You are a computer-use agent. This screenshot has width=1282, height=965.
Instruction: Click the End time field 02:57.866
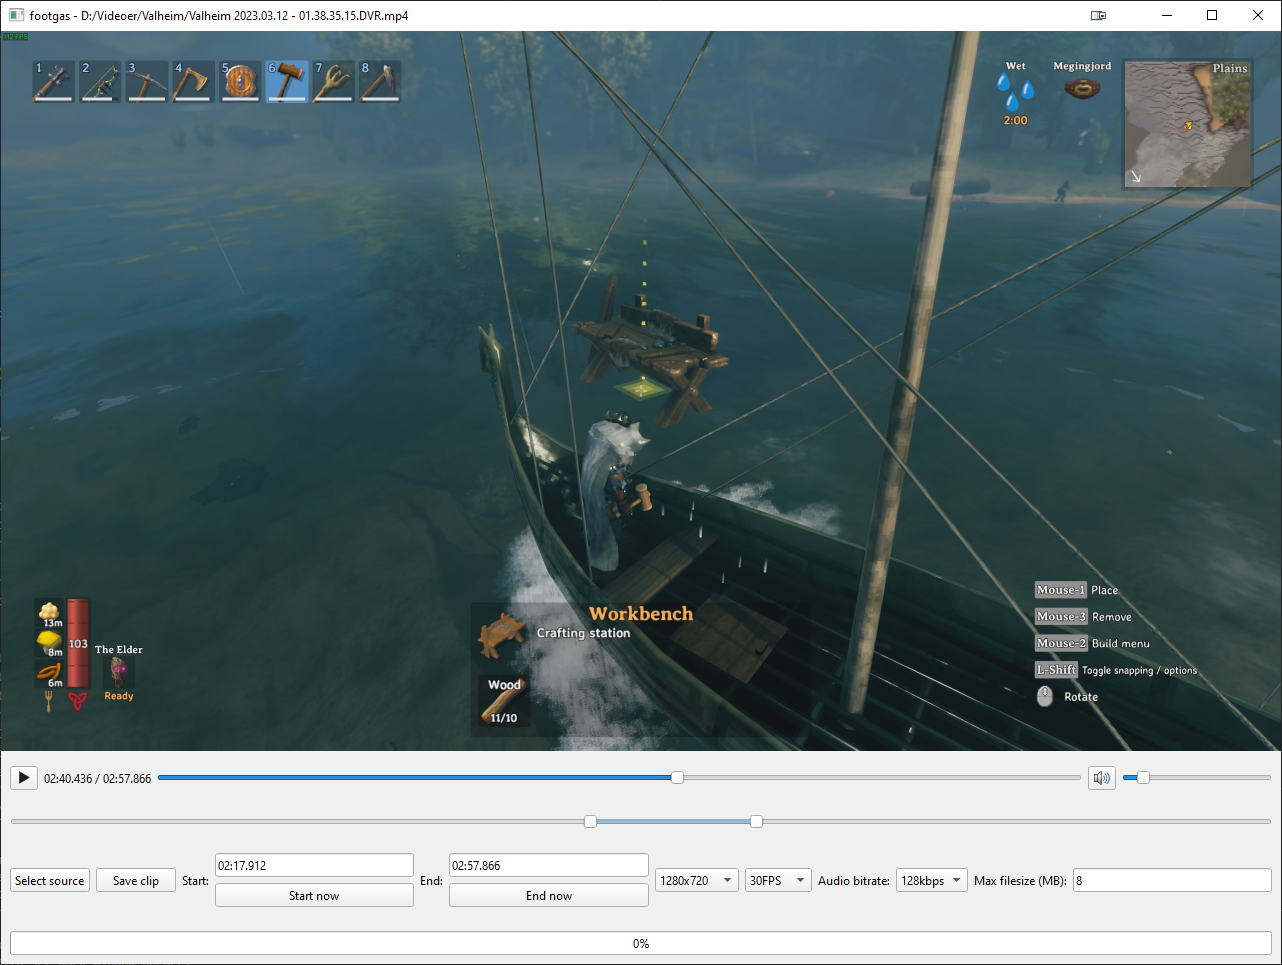[x=549, y=865]
